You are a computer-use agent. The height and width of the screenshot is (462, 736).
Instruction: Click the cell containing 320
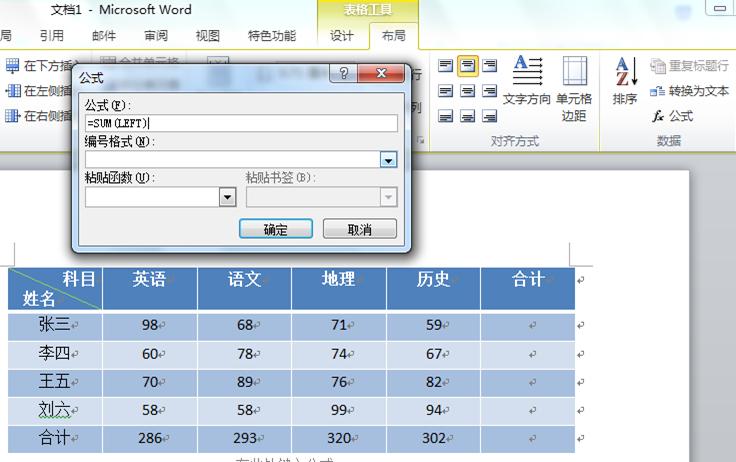pyautogui.click(x=339, y=439)
